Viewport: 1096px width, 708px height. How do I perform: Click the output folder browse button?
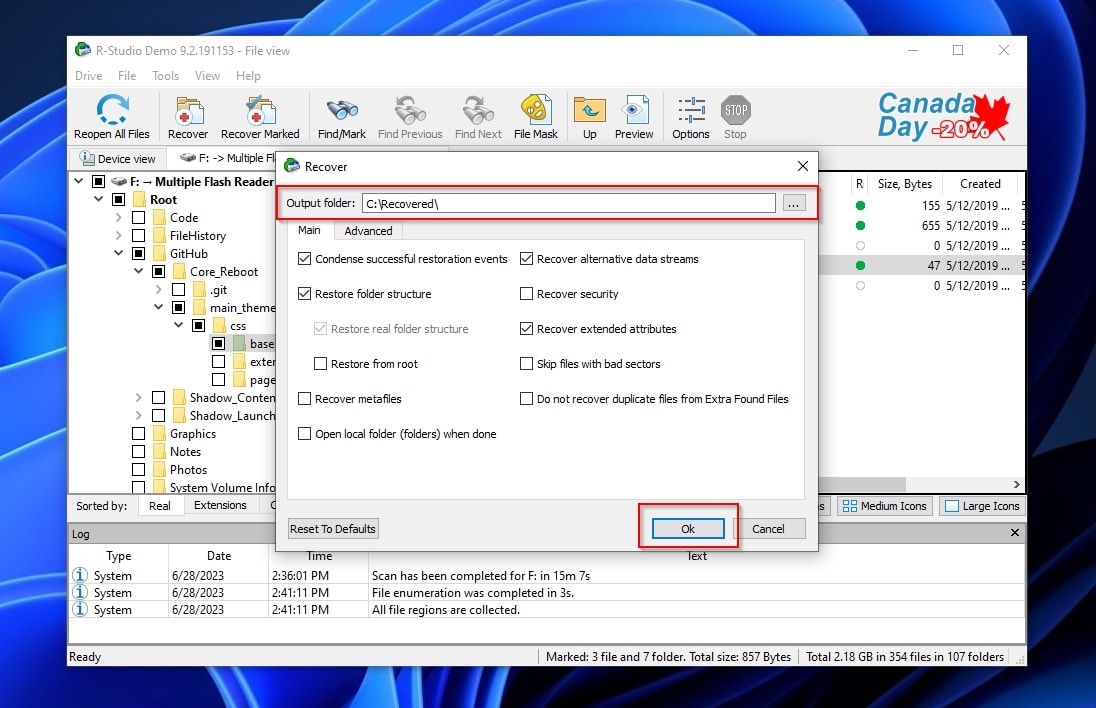pos(793,202)
